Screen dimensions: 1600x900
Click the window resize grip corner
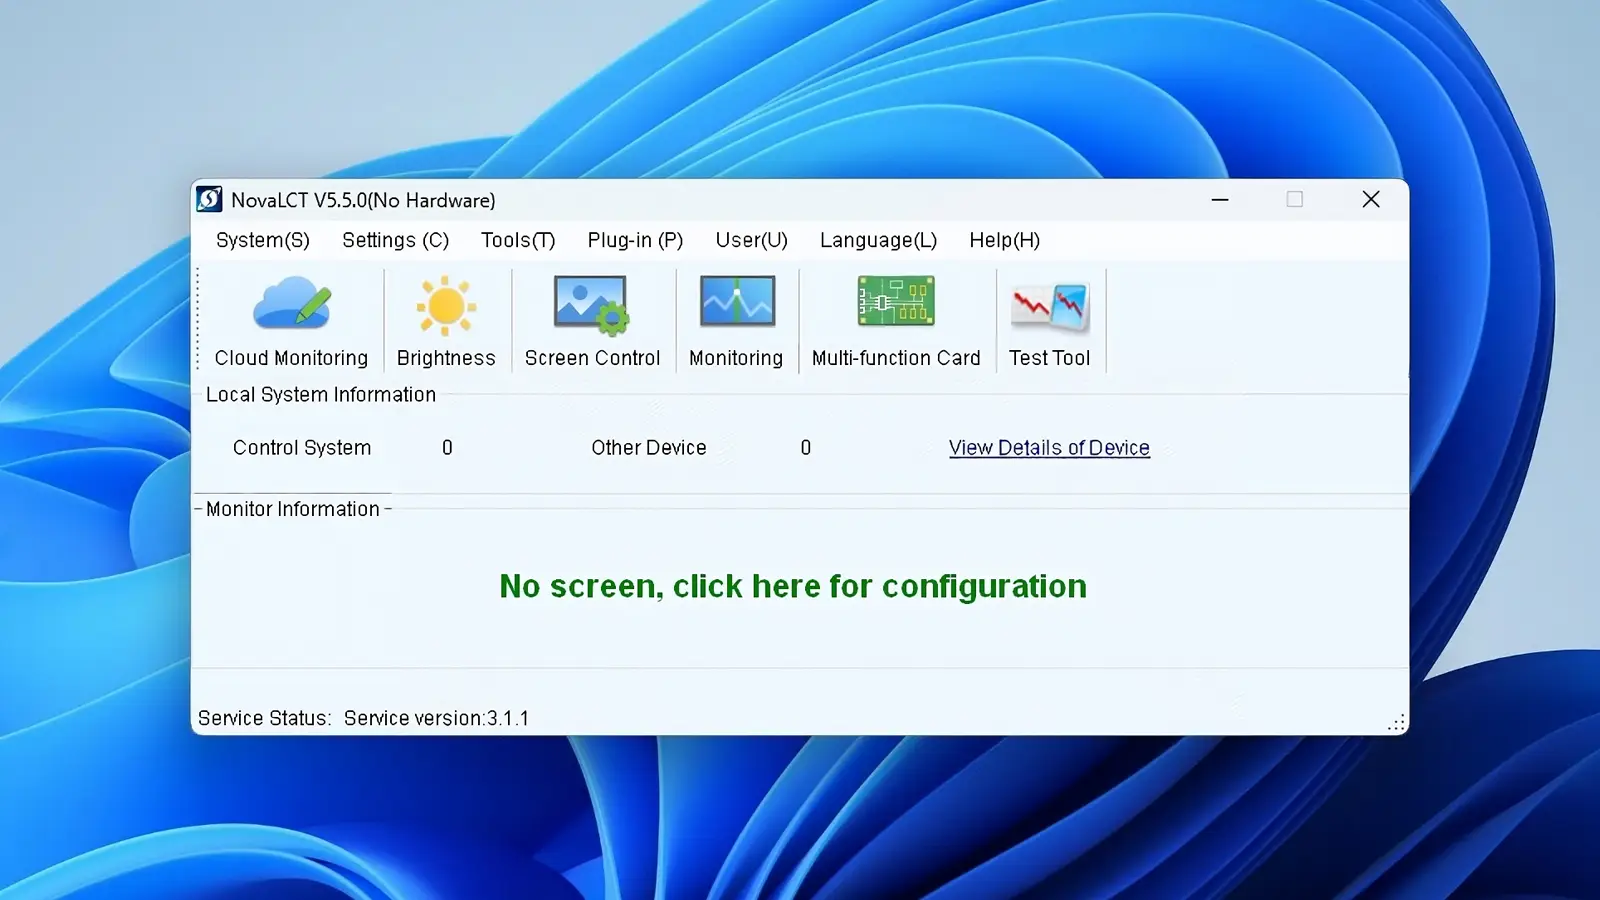click(x=1397, y=723)
